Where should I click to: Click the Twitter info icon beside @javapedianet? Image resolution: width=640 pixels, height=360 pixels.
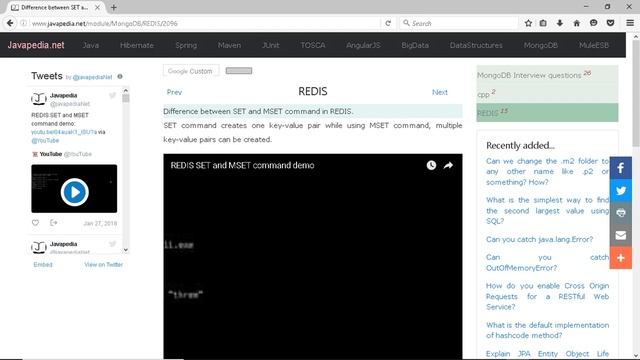click(120, 76)
